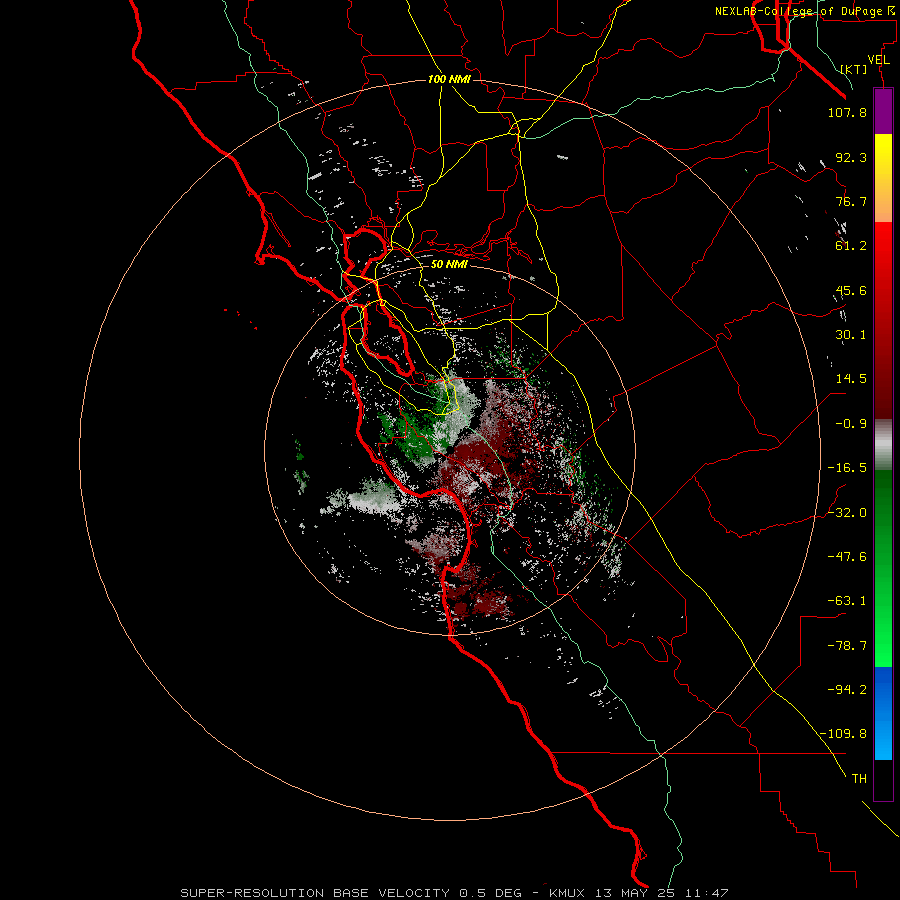Screen dimensions: 900x900
Task: Click the -0.9 legend value
Action: point(851,424)
